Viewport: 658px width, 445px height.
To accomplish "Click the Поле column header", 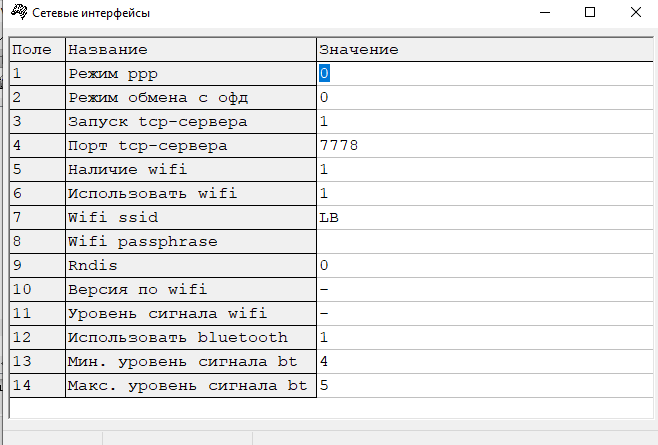I will (x=37, y=50).
